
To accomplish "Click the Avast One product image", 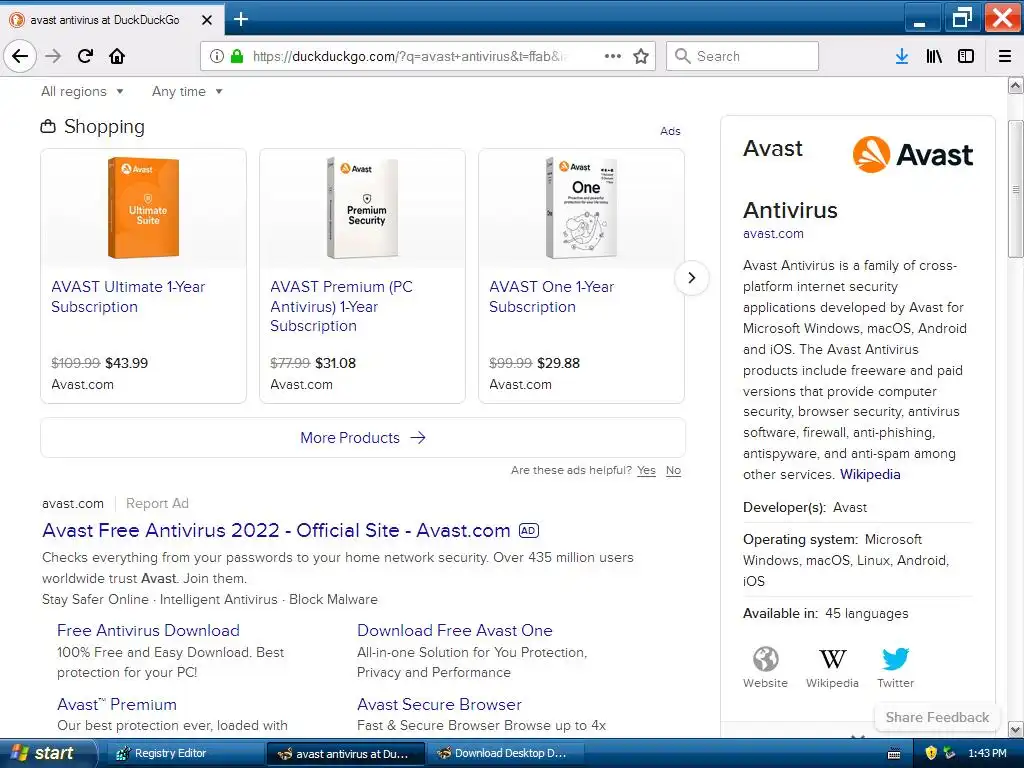I will coord(581,208).
